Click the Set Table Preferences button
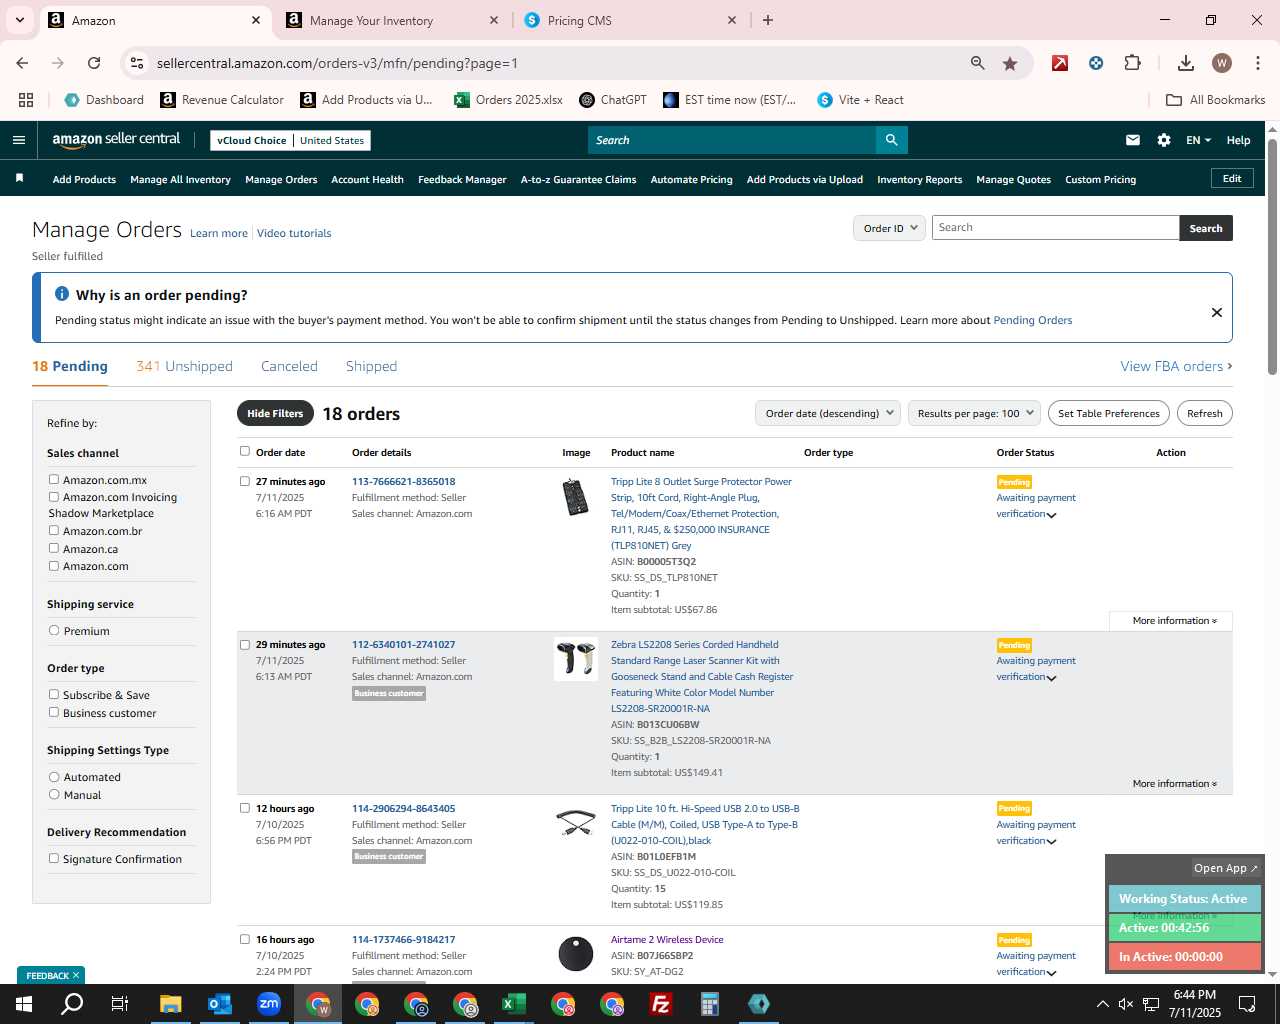This screenshot has height=1024, width=1280. pos(1108,413)
